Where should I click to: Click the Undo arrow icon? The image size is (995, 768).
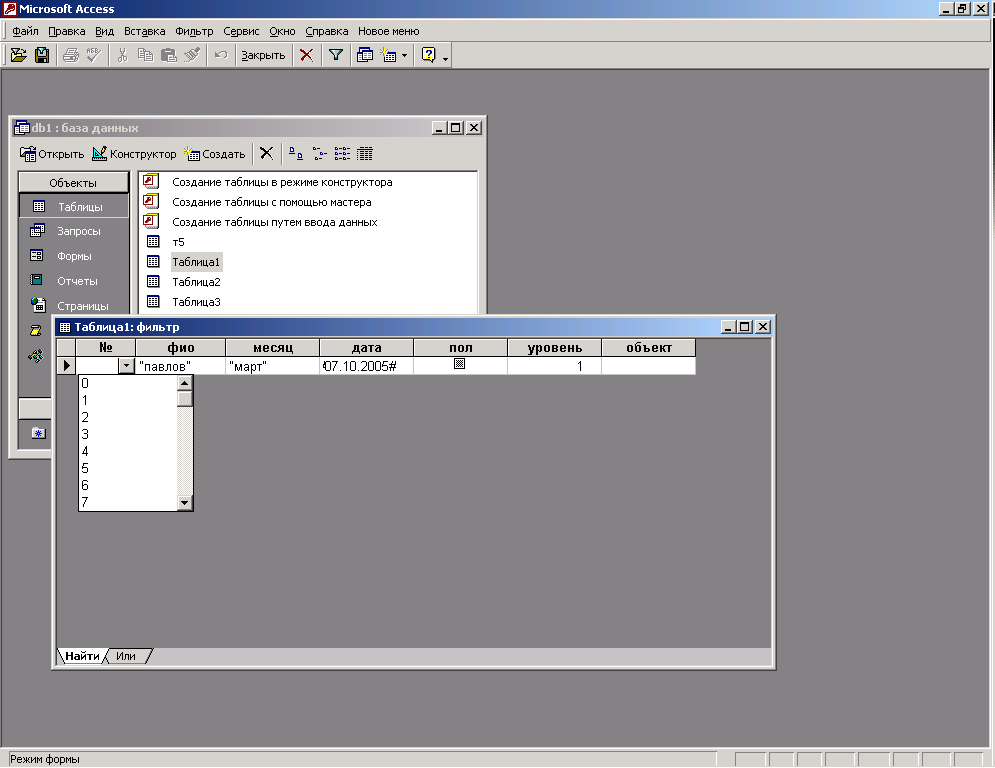point(221,55)
